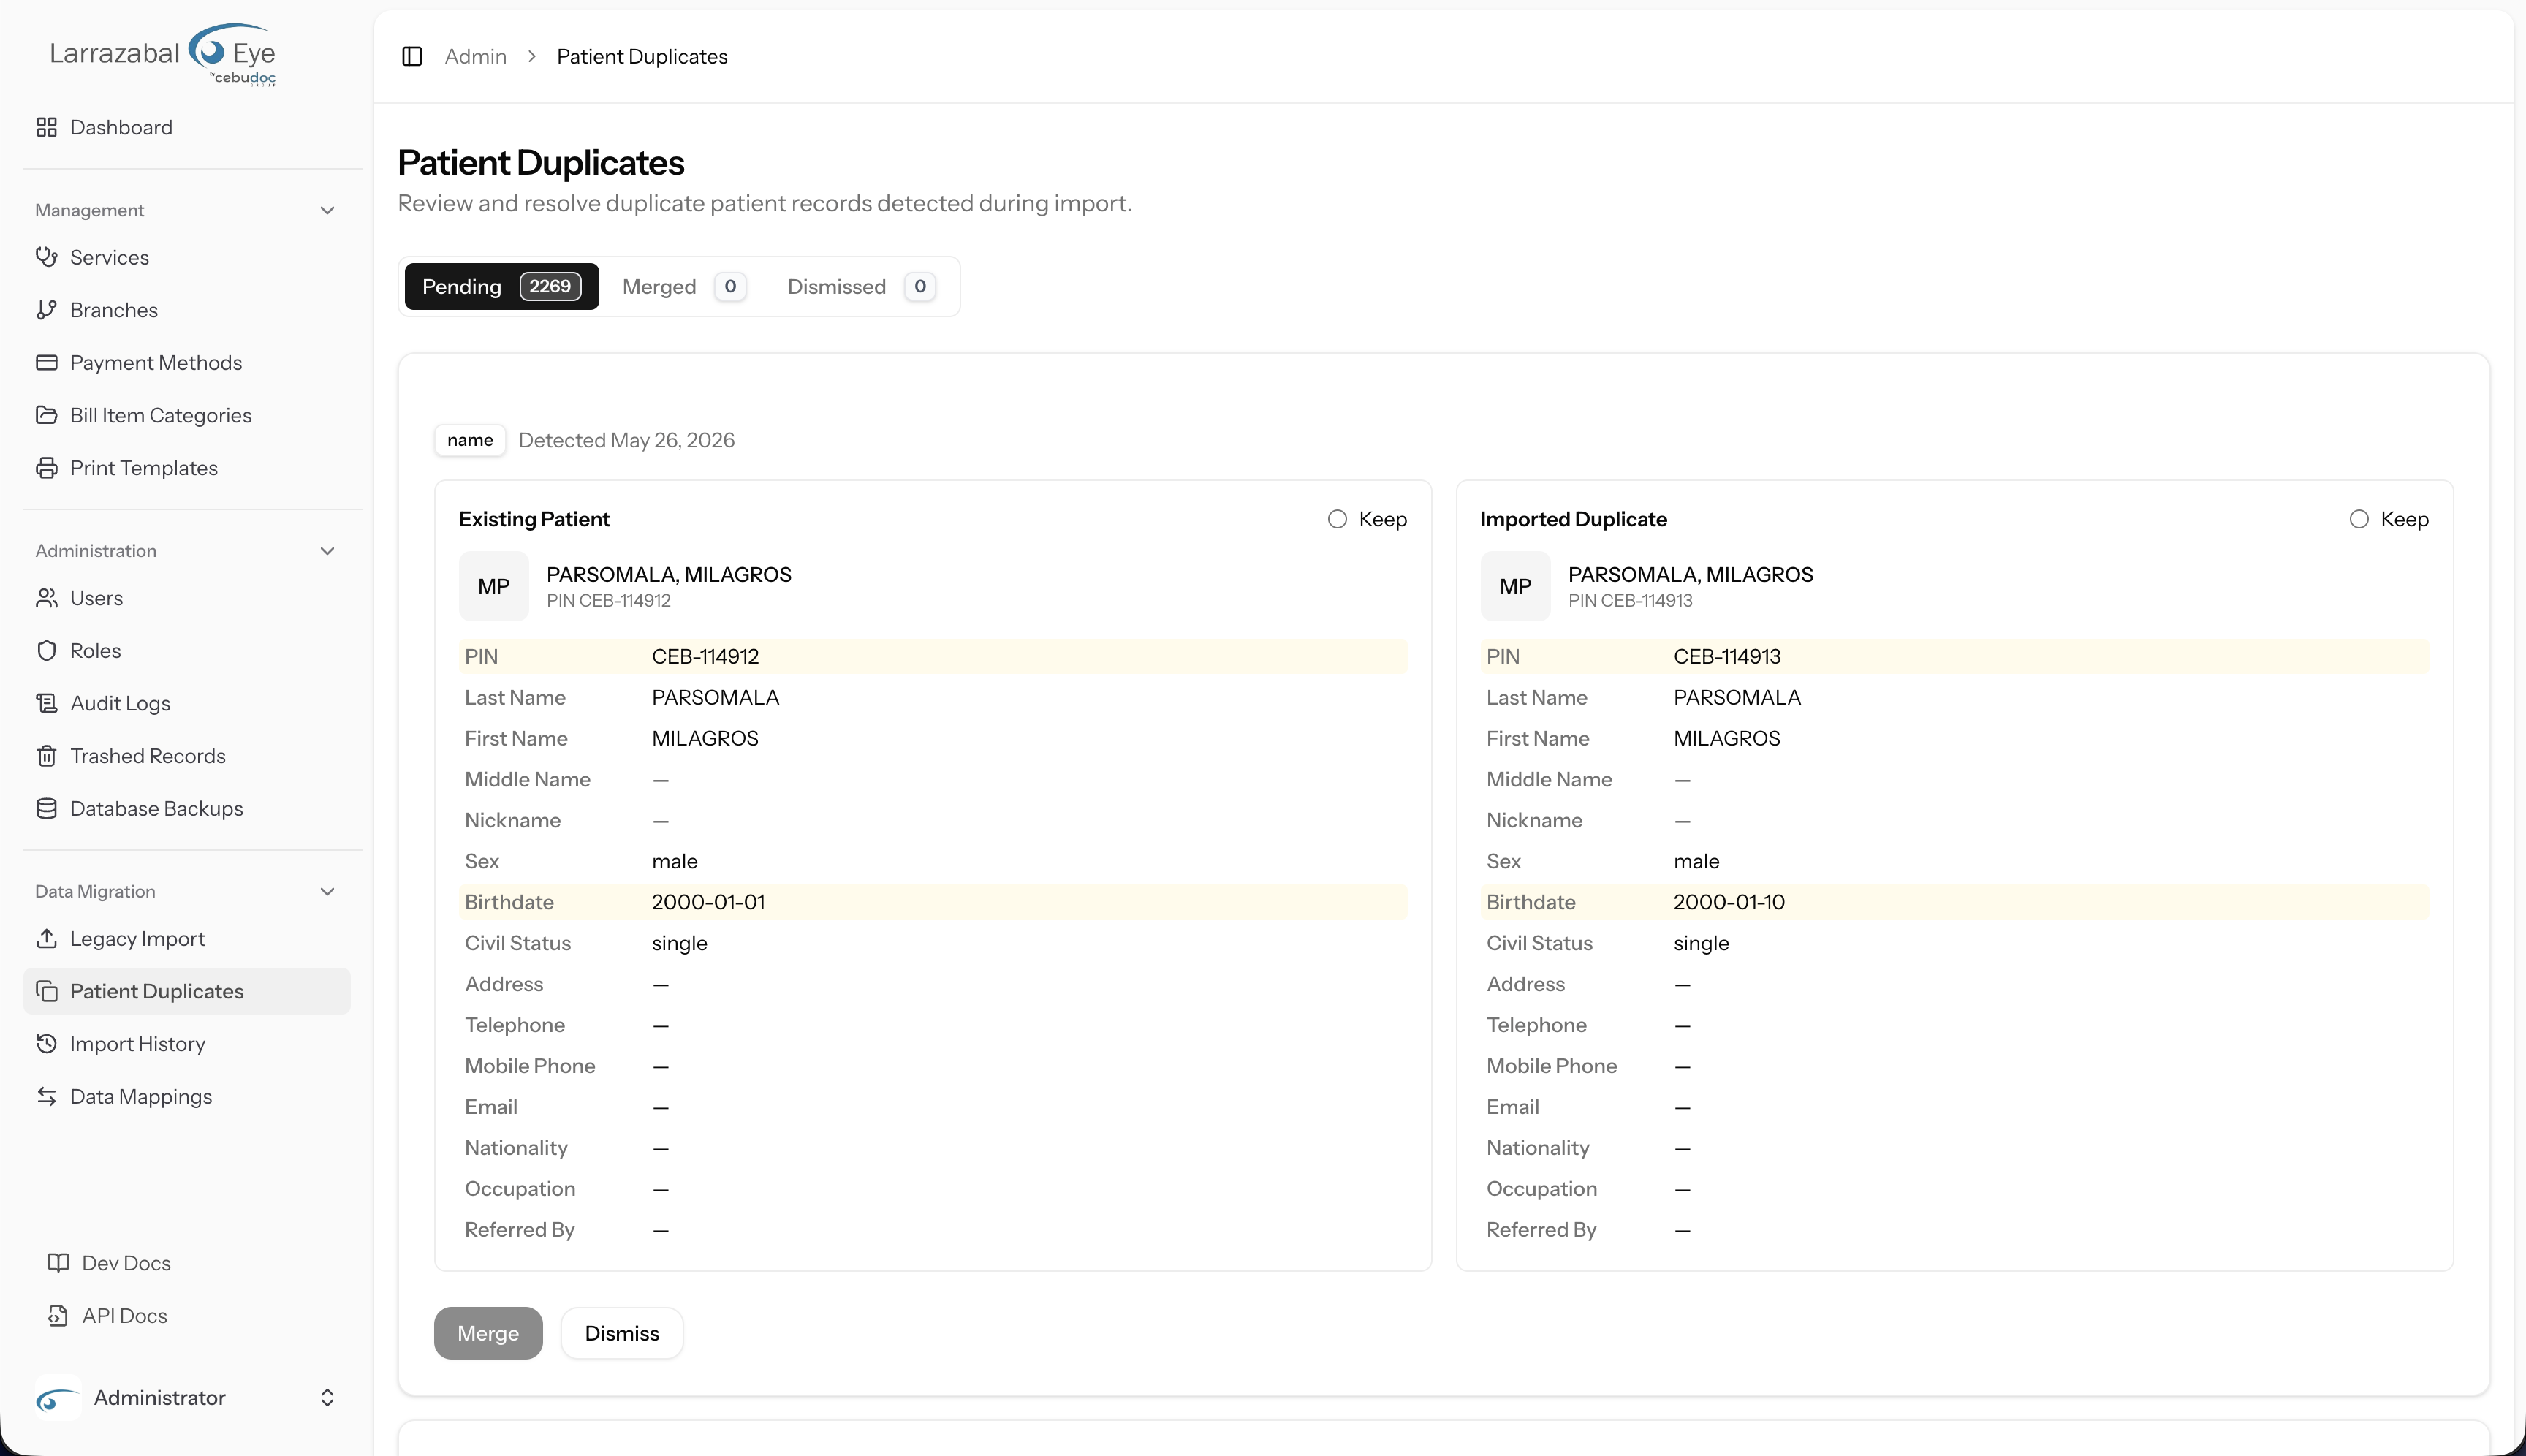Click the Bill Item Categories folder icon
The width and height of the screenshot is (2526, 1456).
coord(46,415)
